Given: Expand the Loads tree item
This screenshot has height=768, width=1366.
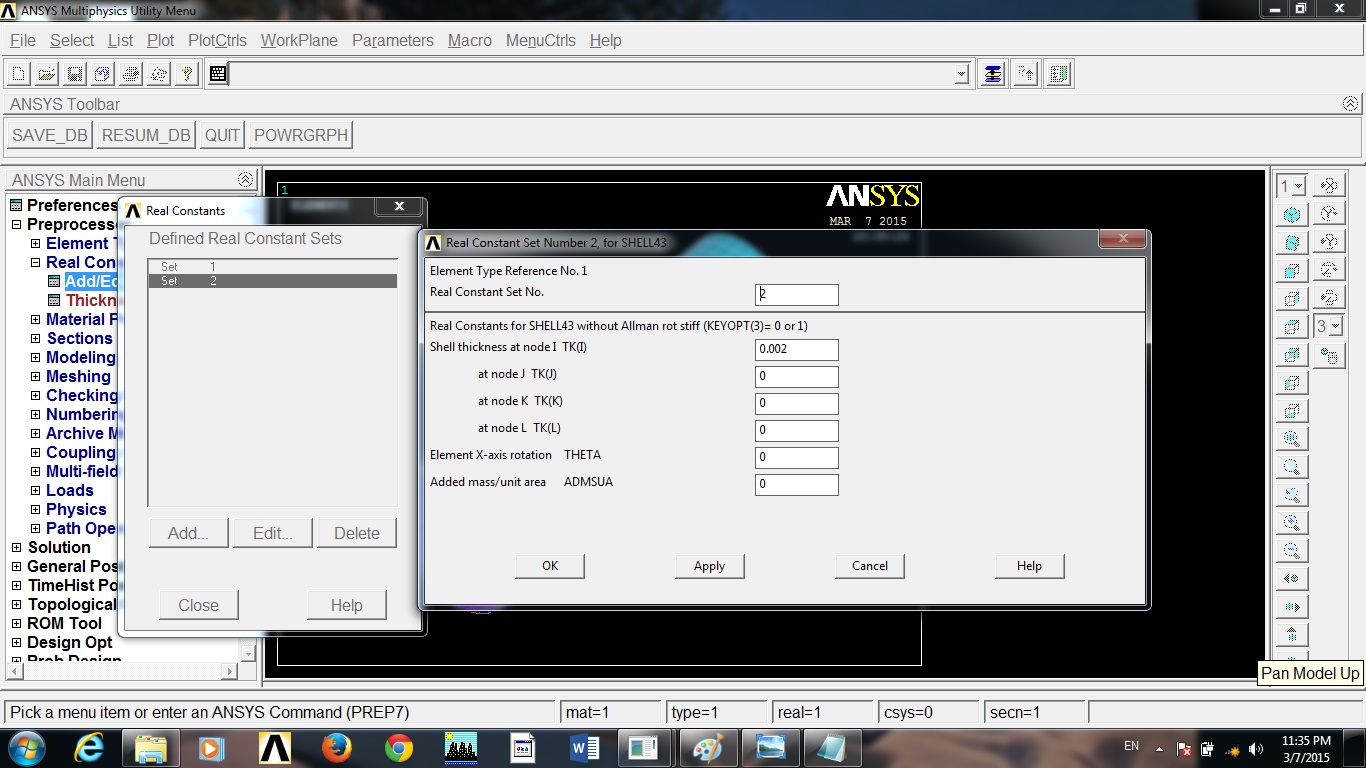Looking at the screenshot, I should tap(36, 491).
